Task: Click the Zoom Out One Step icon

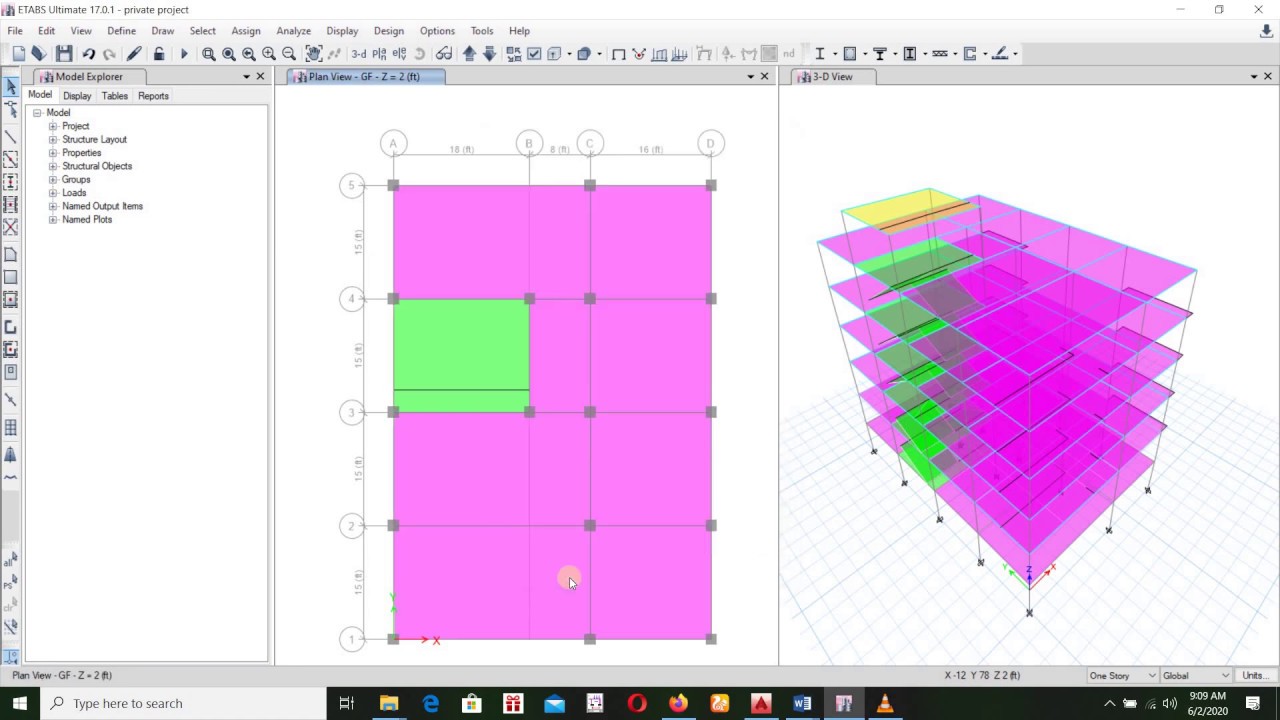Action: click(289, 54)
